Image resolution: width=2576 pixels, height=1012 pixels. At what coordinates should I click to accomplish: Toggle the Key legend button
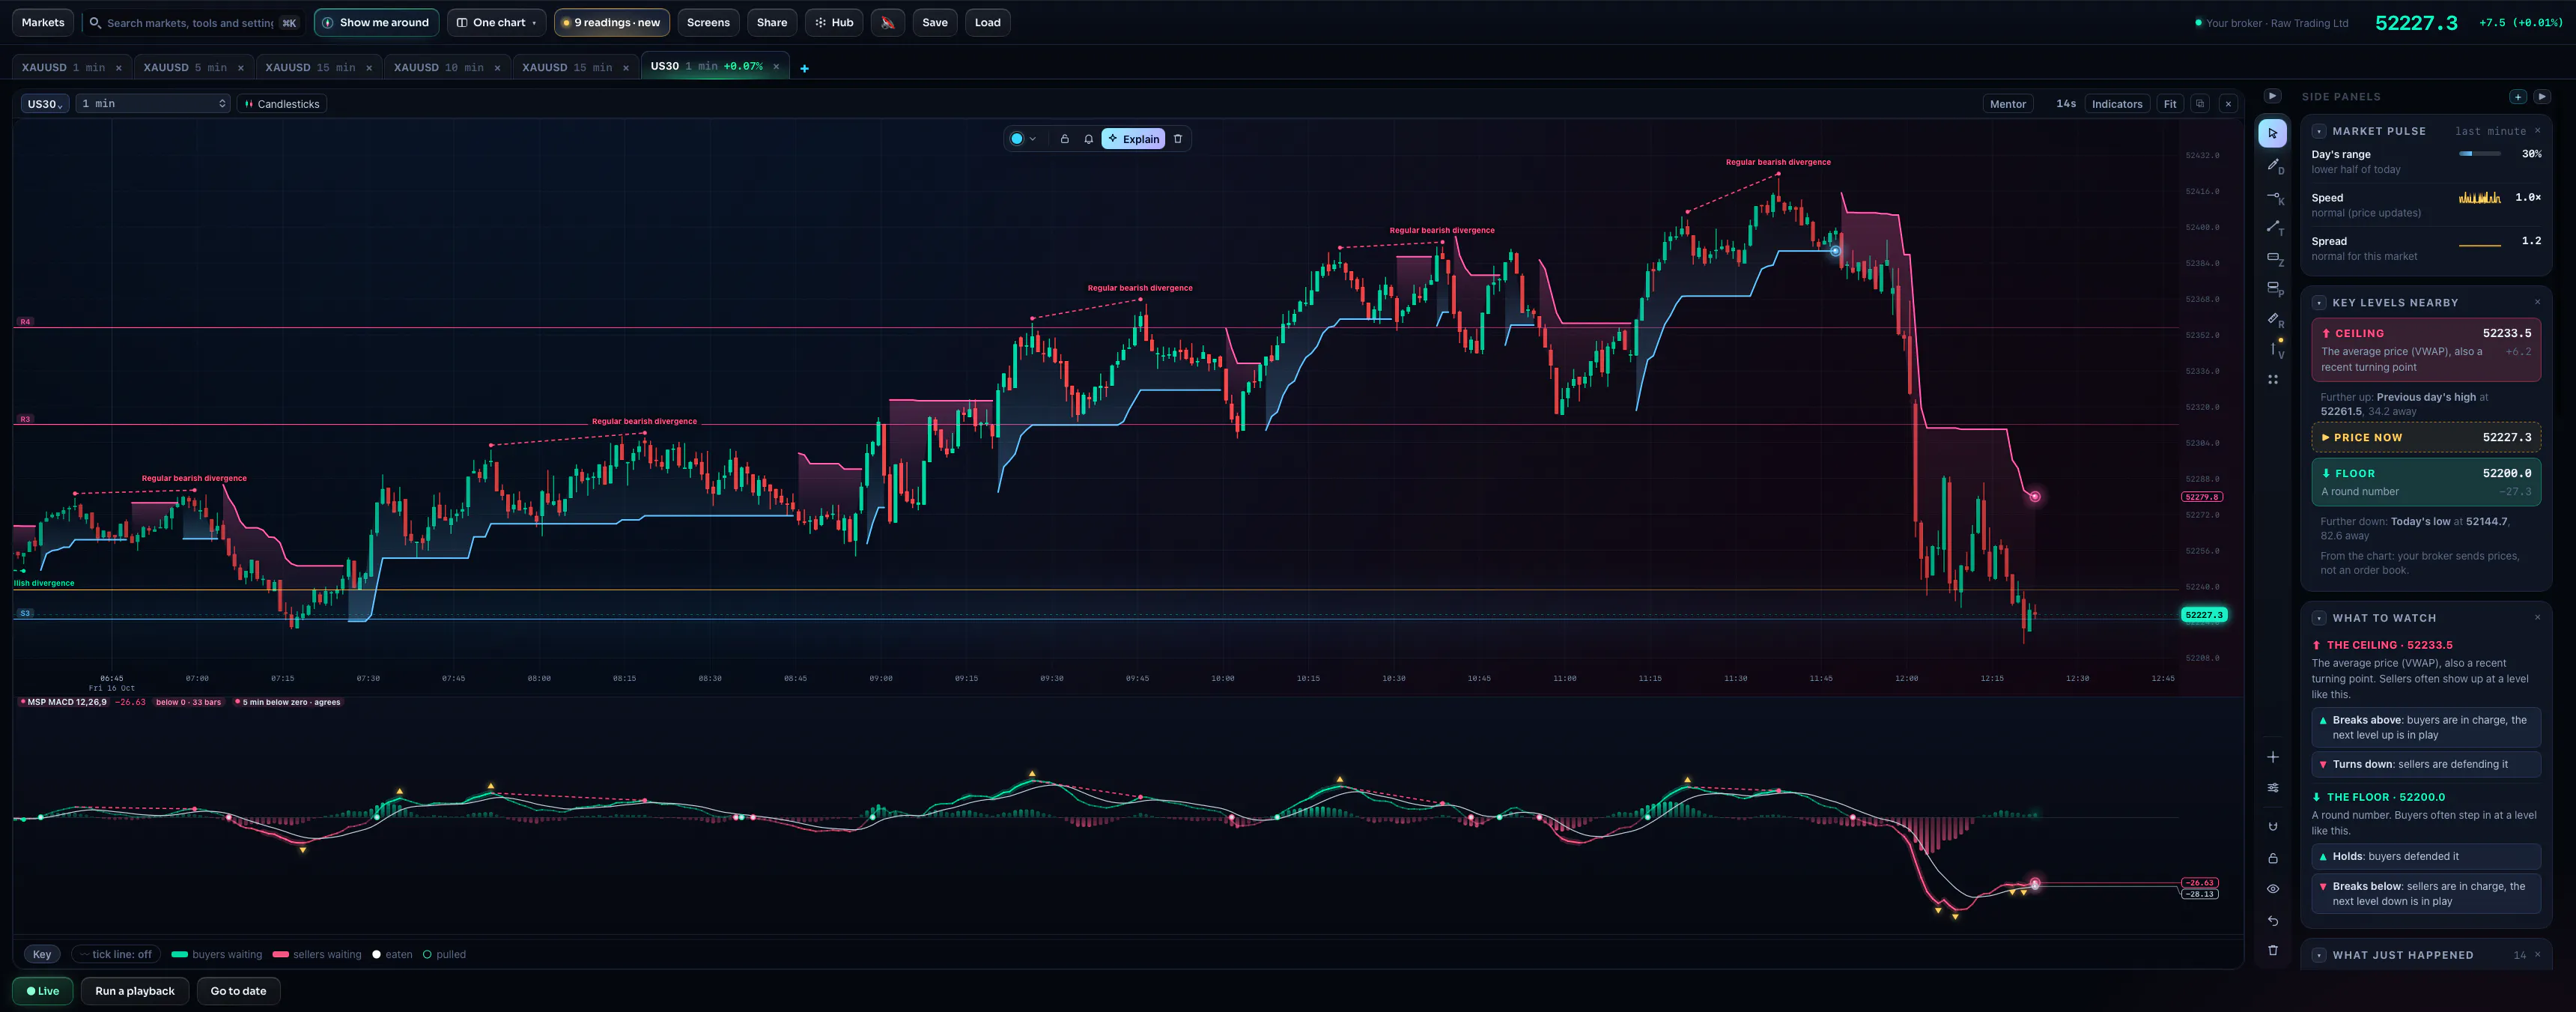click(x=42, y=954)
